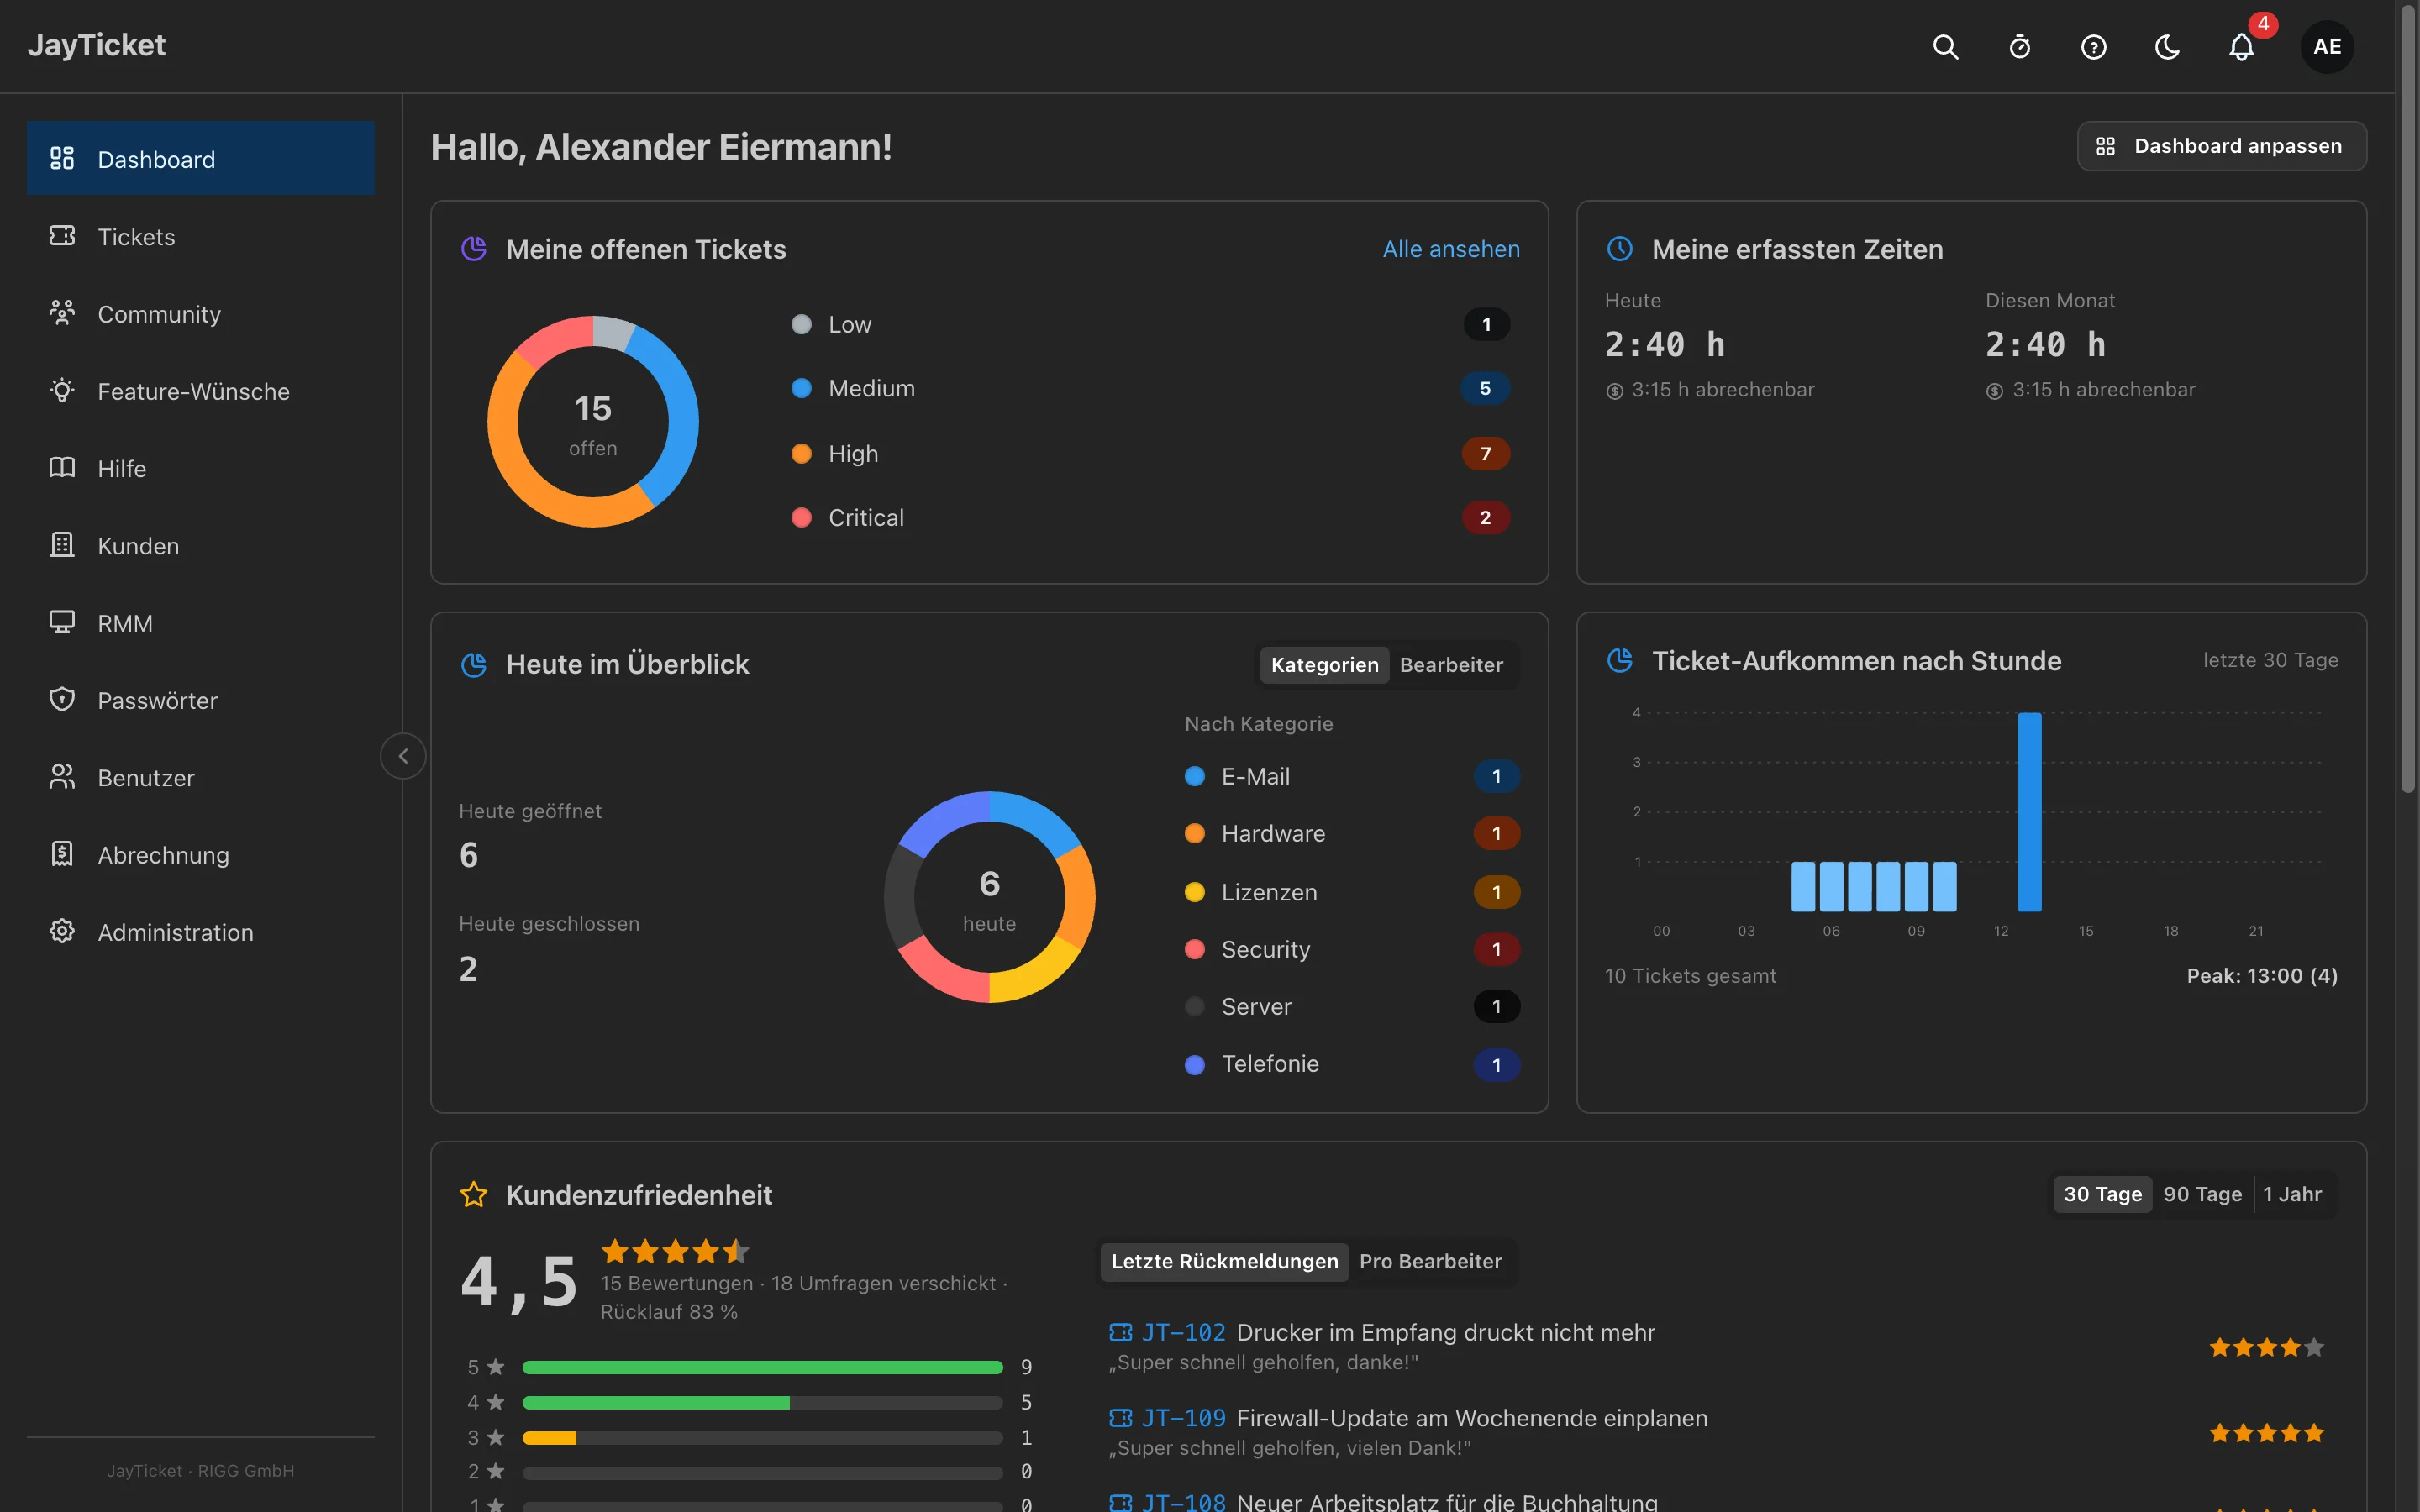Screen dimensions: 2420x1512
Task: Click the Benutzer users icon
Action: point(62,777)
